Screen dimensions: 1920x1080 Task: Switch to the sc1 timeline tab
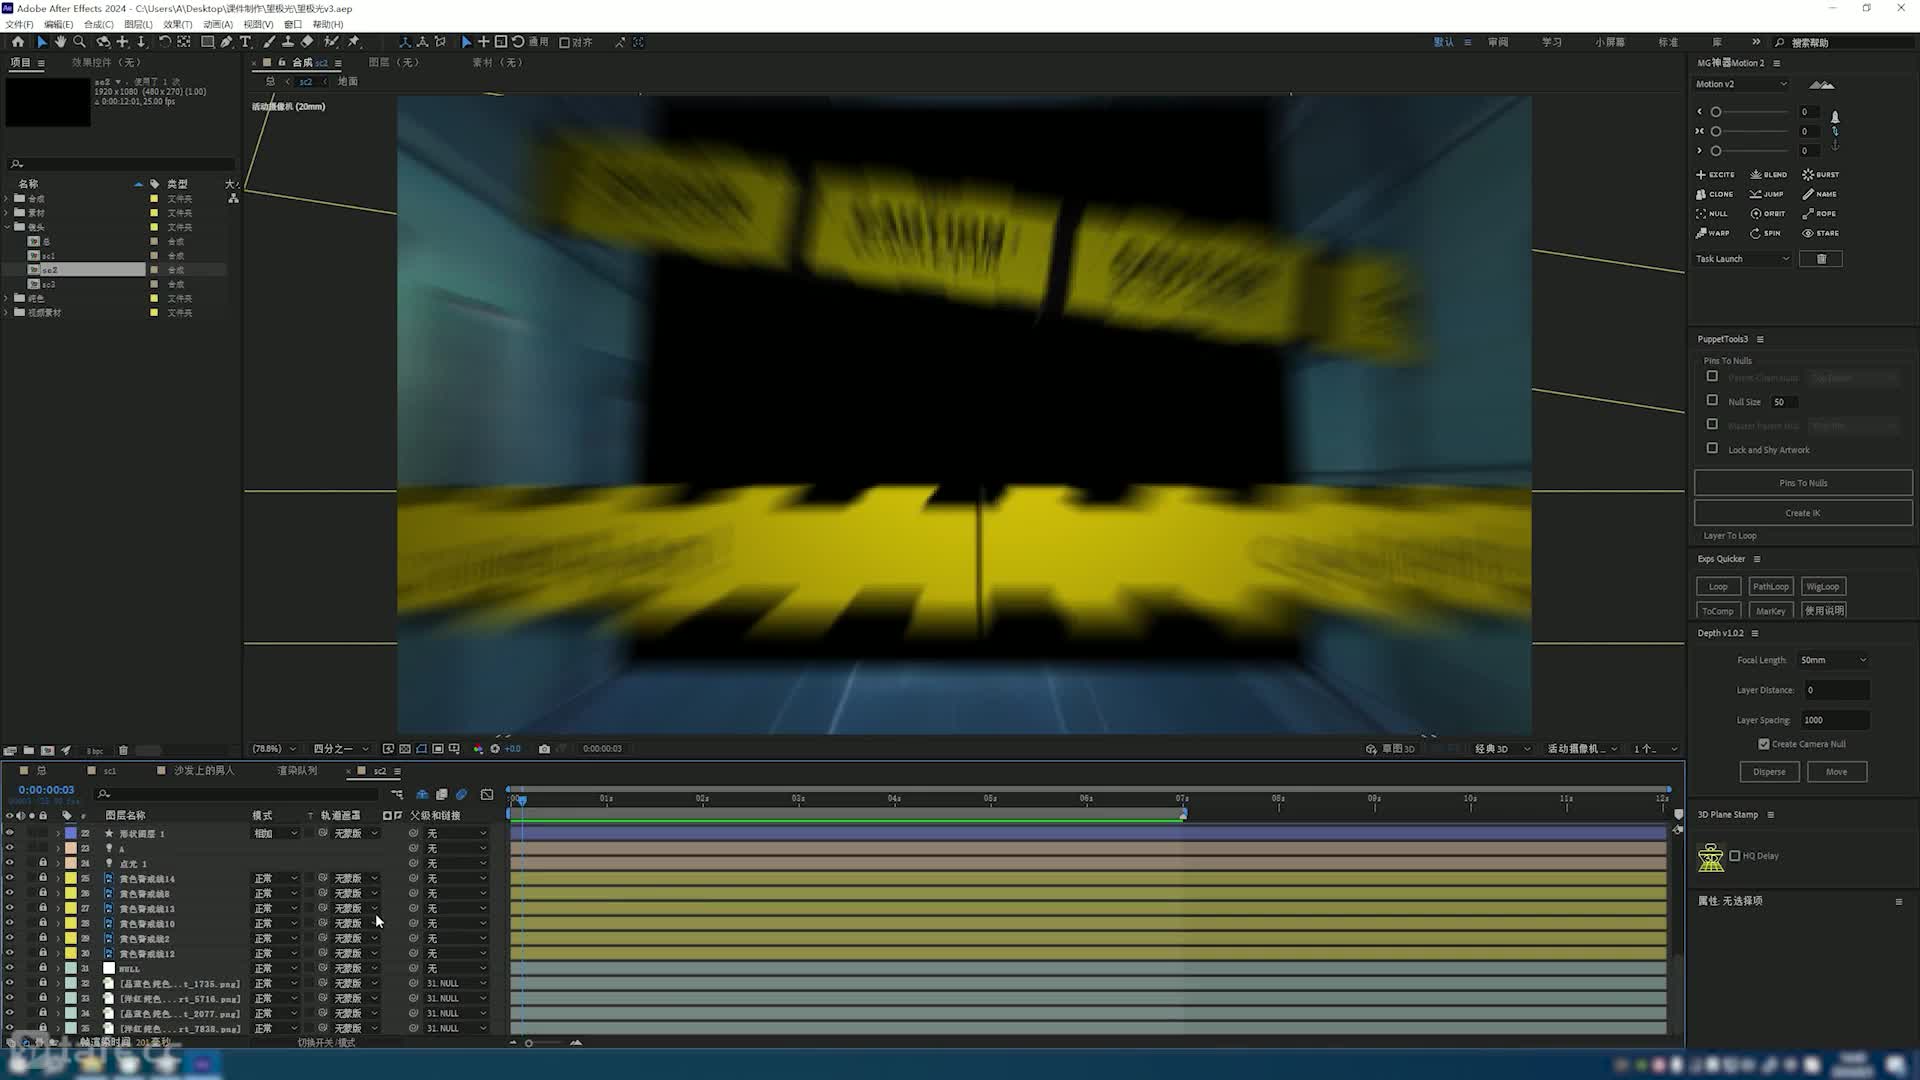click(x=109, y=771)
